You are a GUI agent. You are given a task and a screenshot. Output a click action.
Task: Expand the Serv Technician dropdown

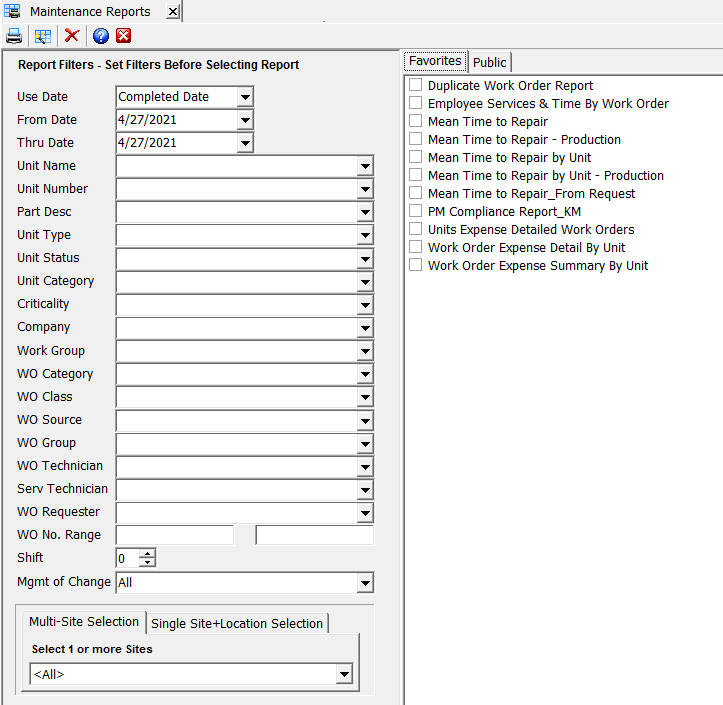(x=365, y=490)
